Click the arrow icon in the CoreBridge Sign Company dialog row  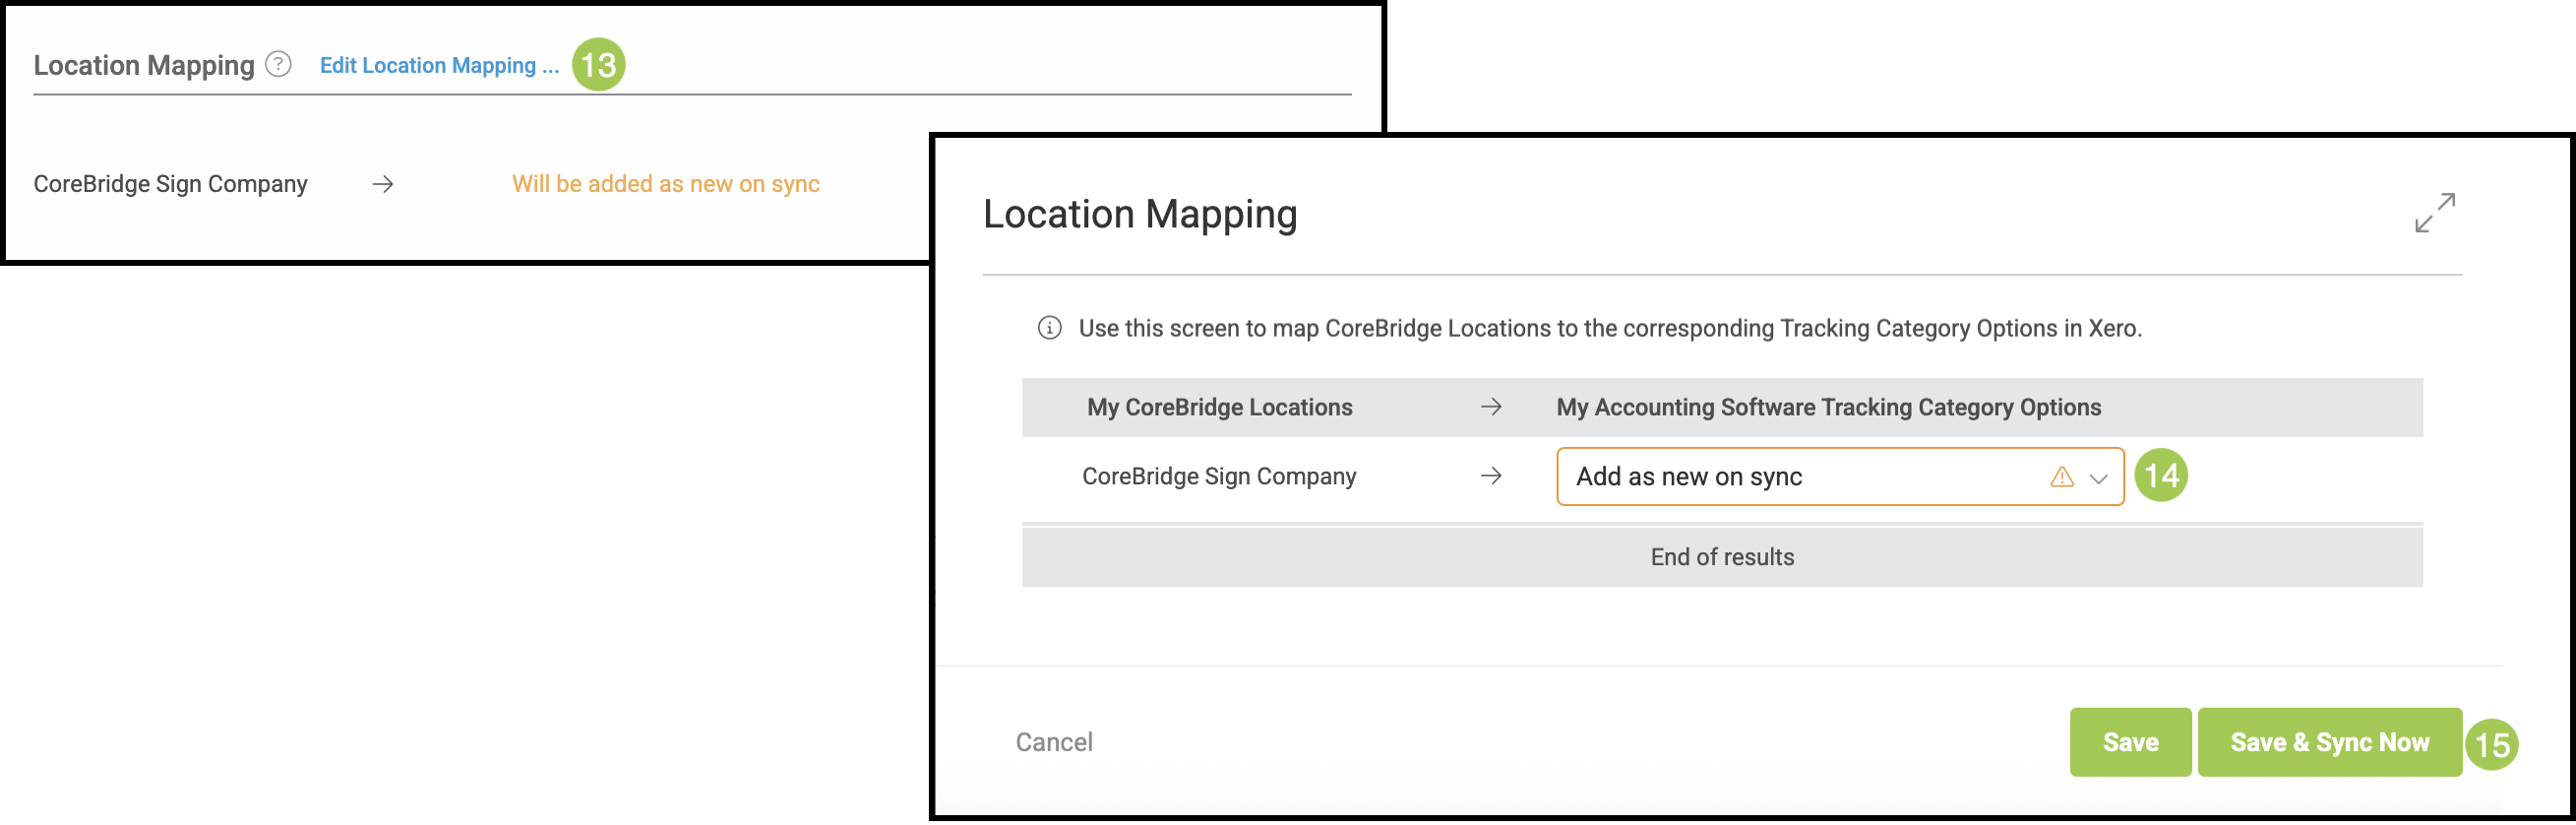(x=1491, y=477)
